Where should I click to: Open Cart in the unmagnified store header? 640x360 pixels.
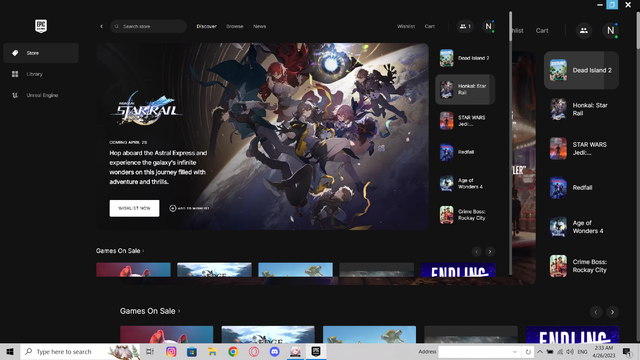coord(430,27)
